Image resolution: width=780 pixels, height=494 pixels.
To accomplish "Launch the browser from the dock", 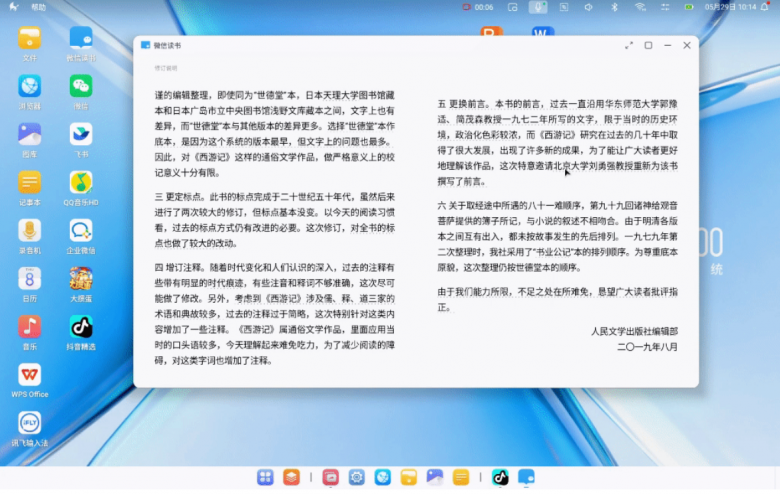I will pos(383,478).
